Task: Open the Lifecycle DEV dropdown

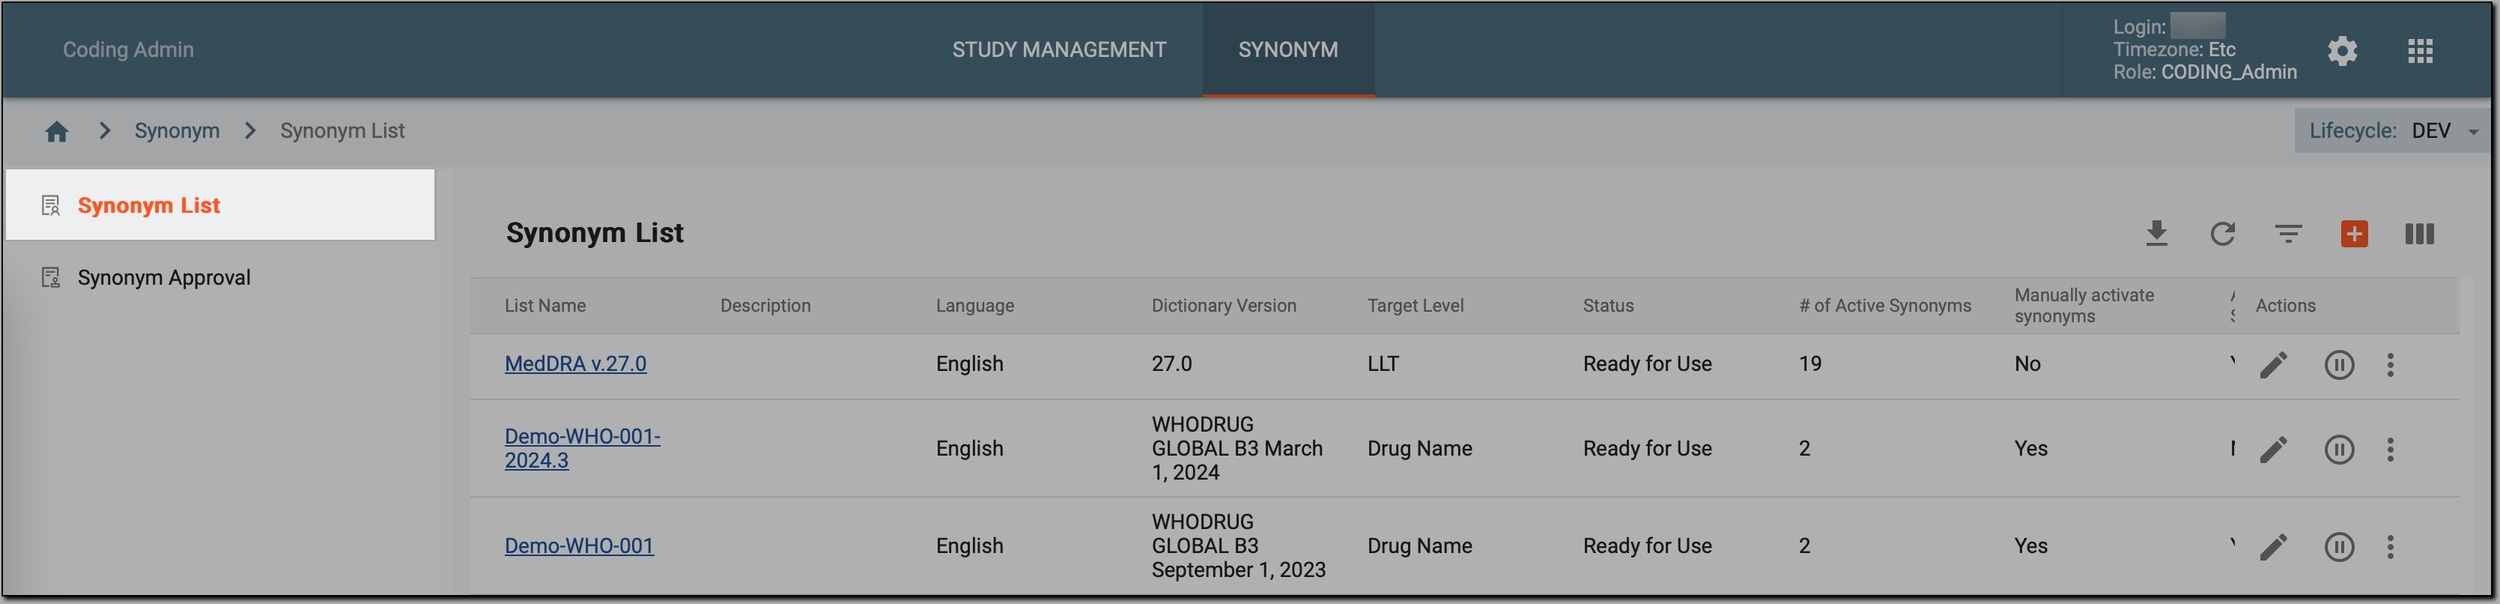Action: [x=2393, y=131]
